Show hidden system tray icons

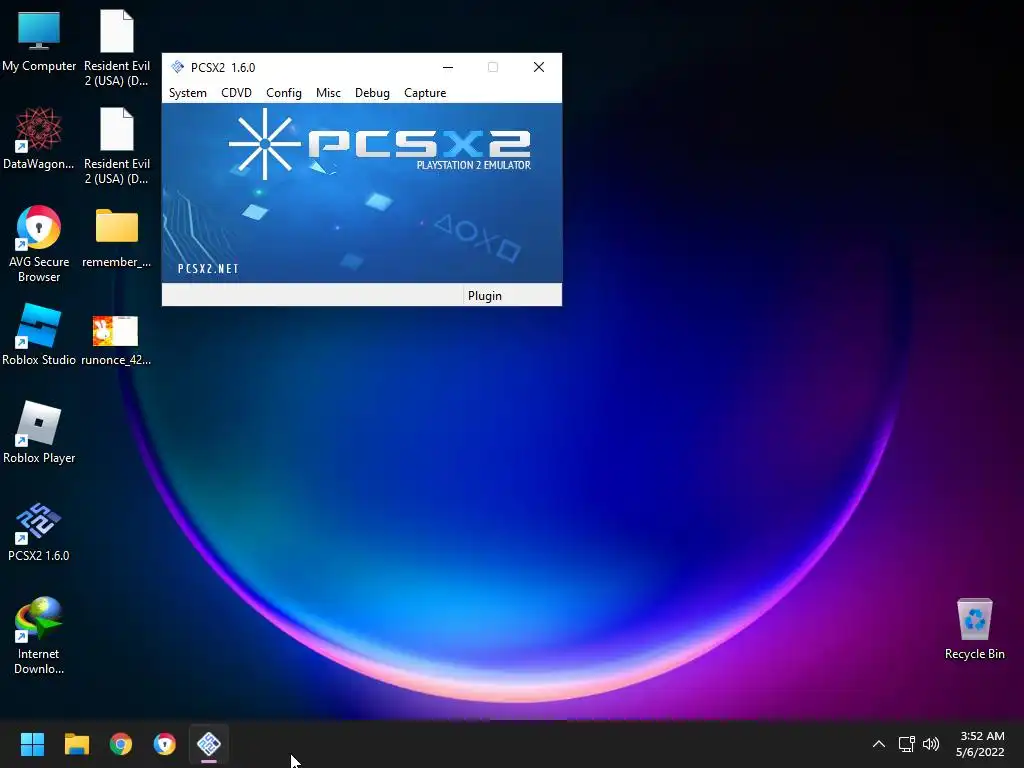point(879,744)
